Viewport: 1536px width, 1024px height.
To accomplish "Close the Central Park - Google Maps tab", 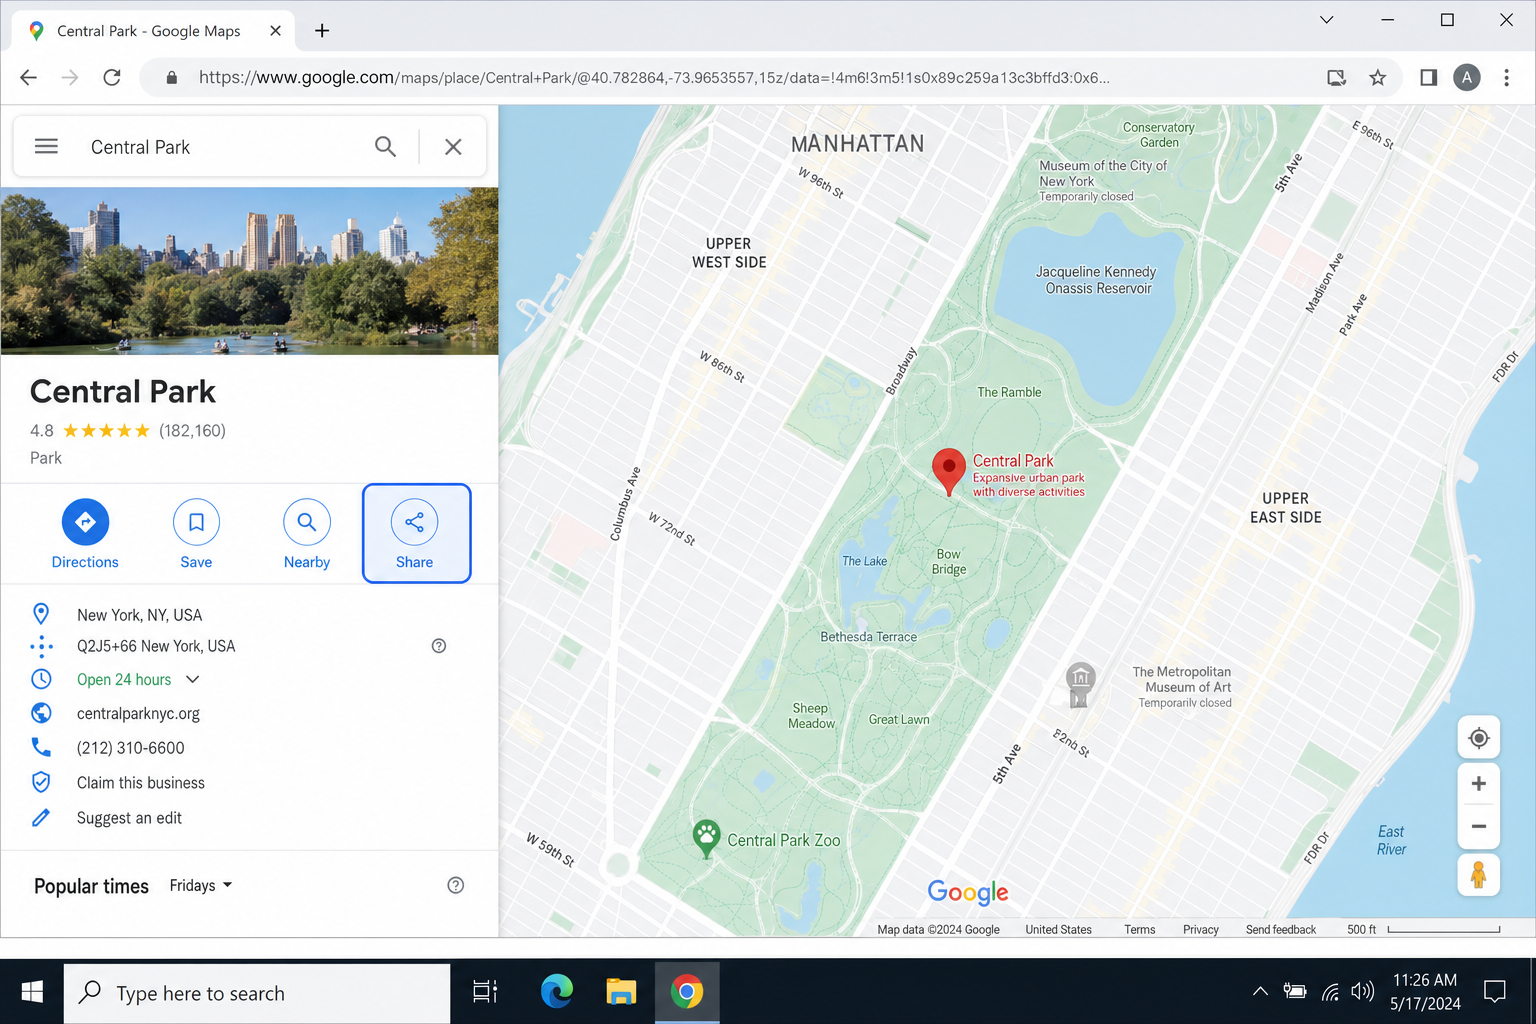I will [275, 31].
